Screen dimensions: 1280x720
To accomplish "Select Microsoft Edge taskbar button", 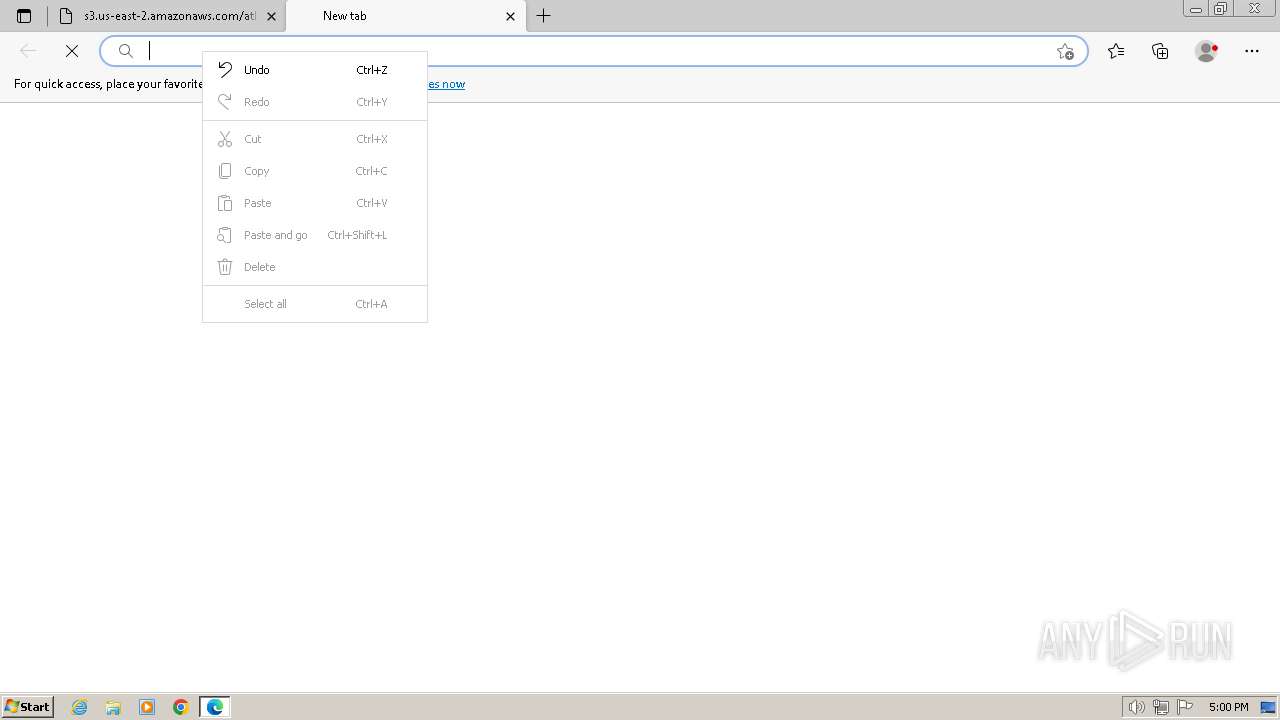I will click(x=215, y=707).
